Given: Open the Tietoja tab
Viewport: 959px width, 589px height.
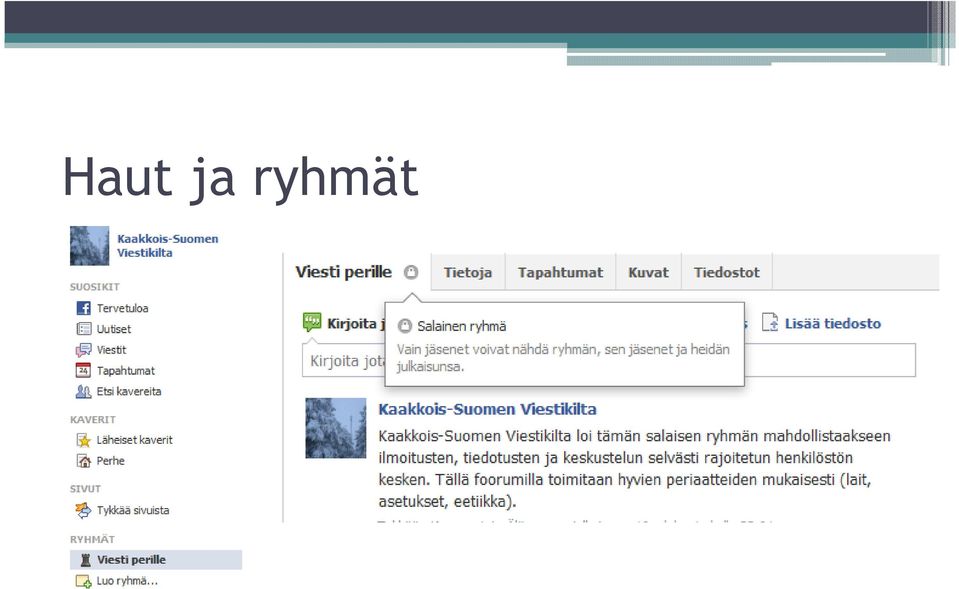Looking at the screenshot, I should click(x=468, y=272).
